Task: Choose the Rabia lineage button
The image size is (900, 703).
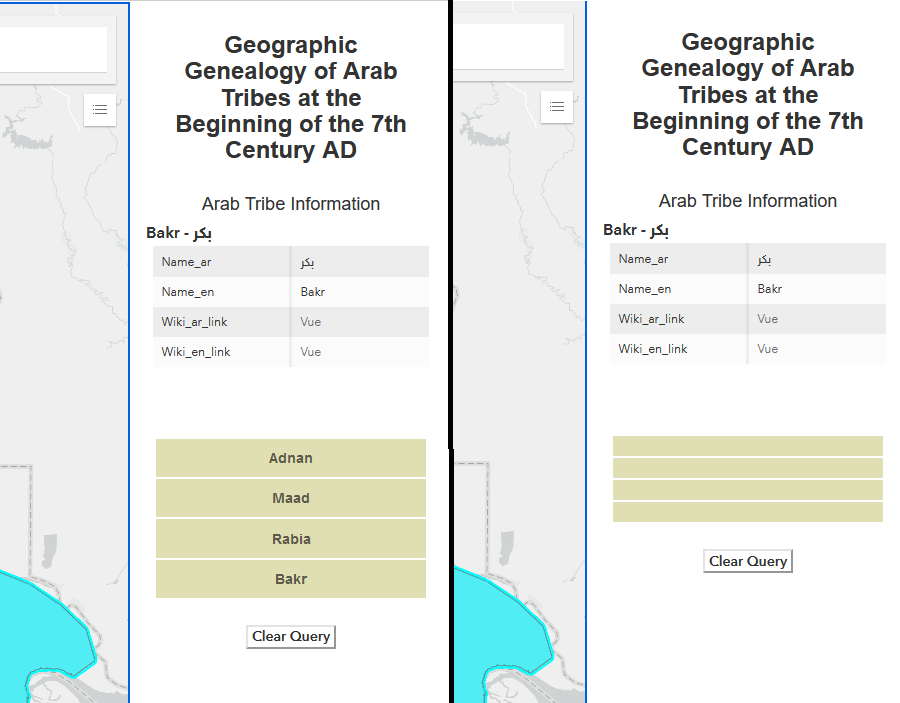Action: point(291,539)
